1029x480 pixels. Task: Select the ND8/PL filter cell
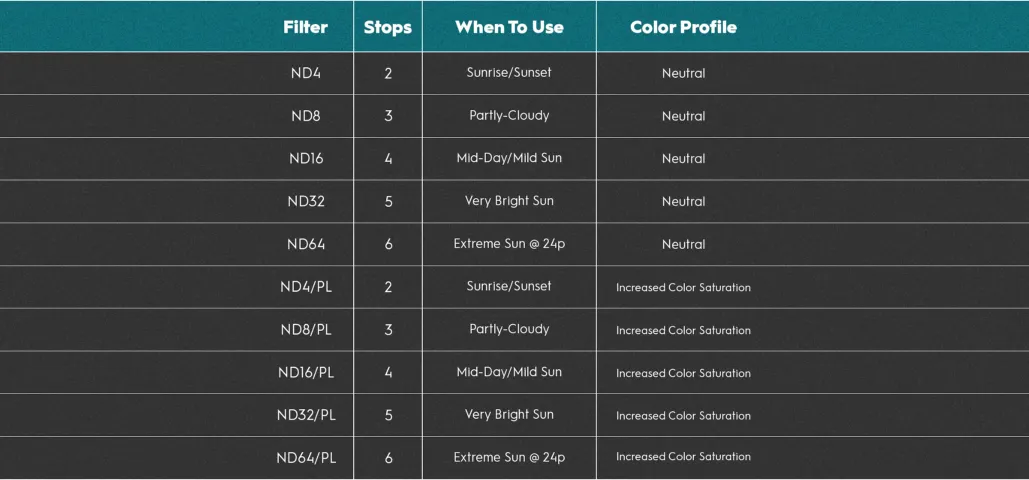coord(306,329)
